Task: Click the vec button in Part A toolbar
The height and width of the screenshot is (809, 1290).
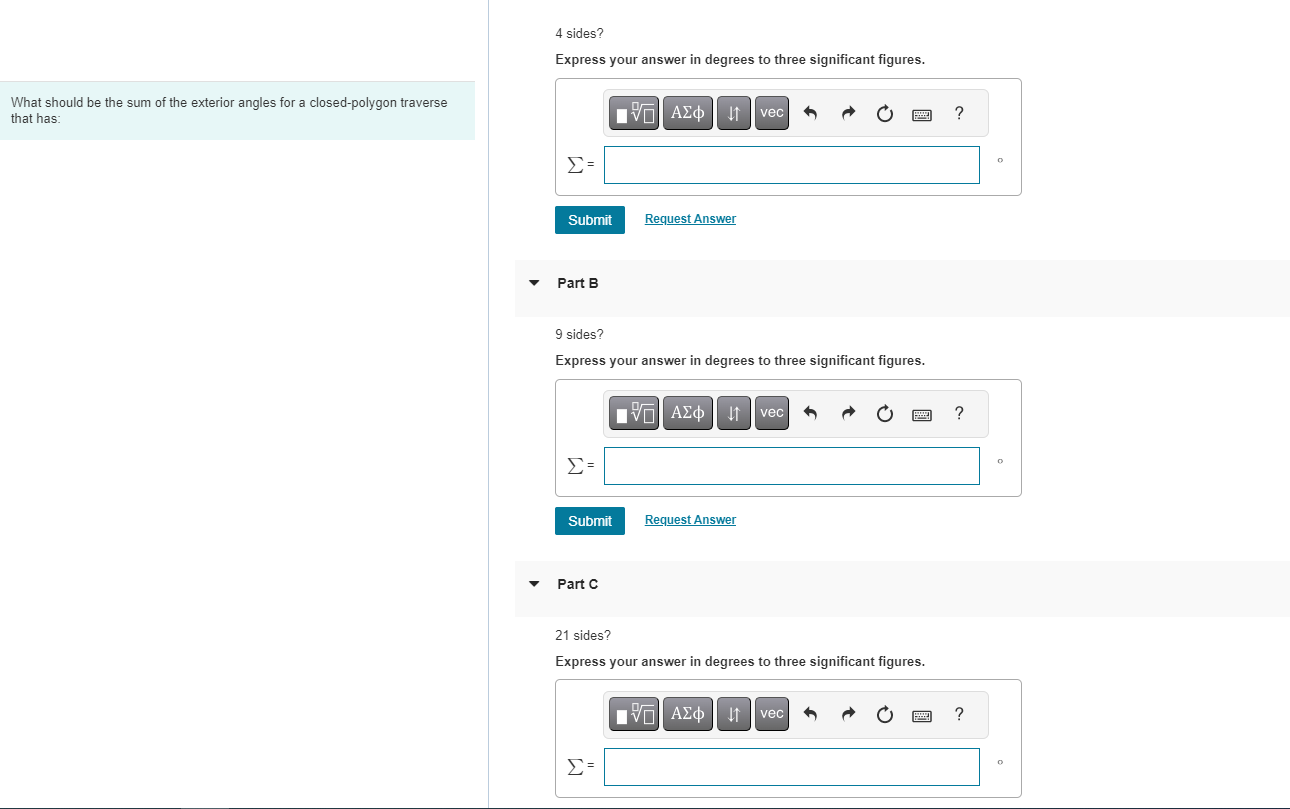Action: click(x=771, y=113)
